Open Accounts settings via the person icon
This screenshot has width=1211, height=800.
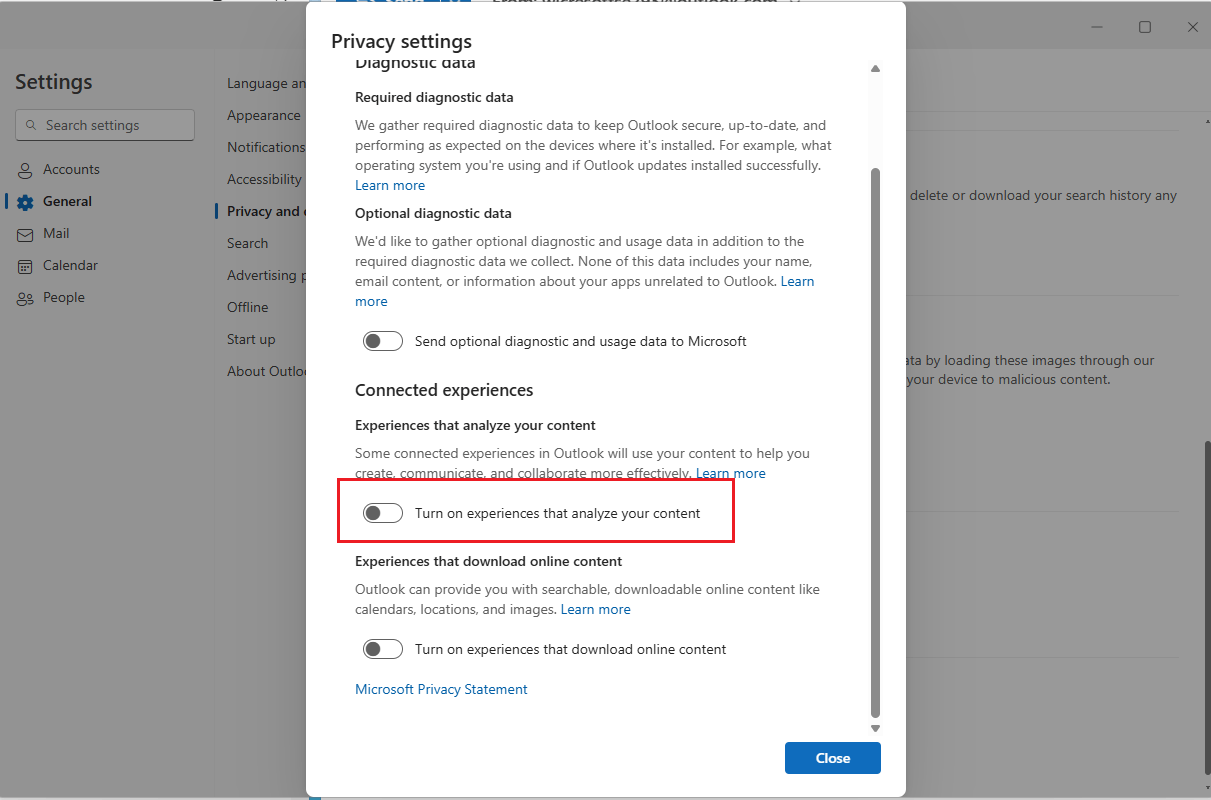24,169
